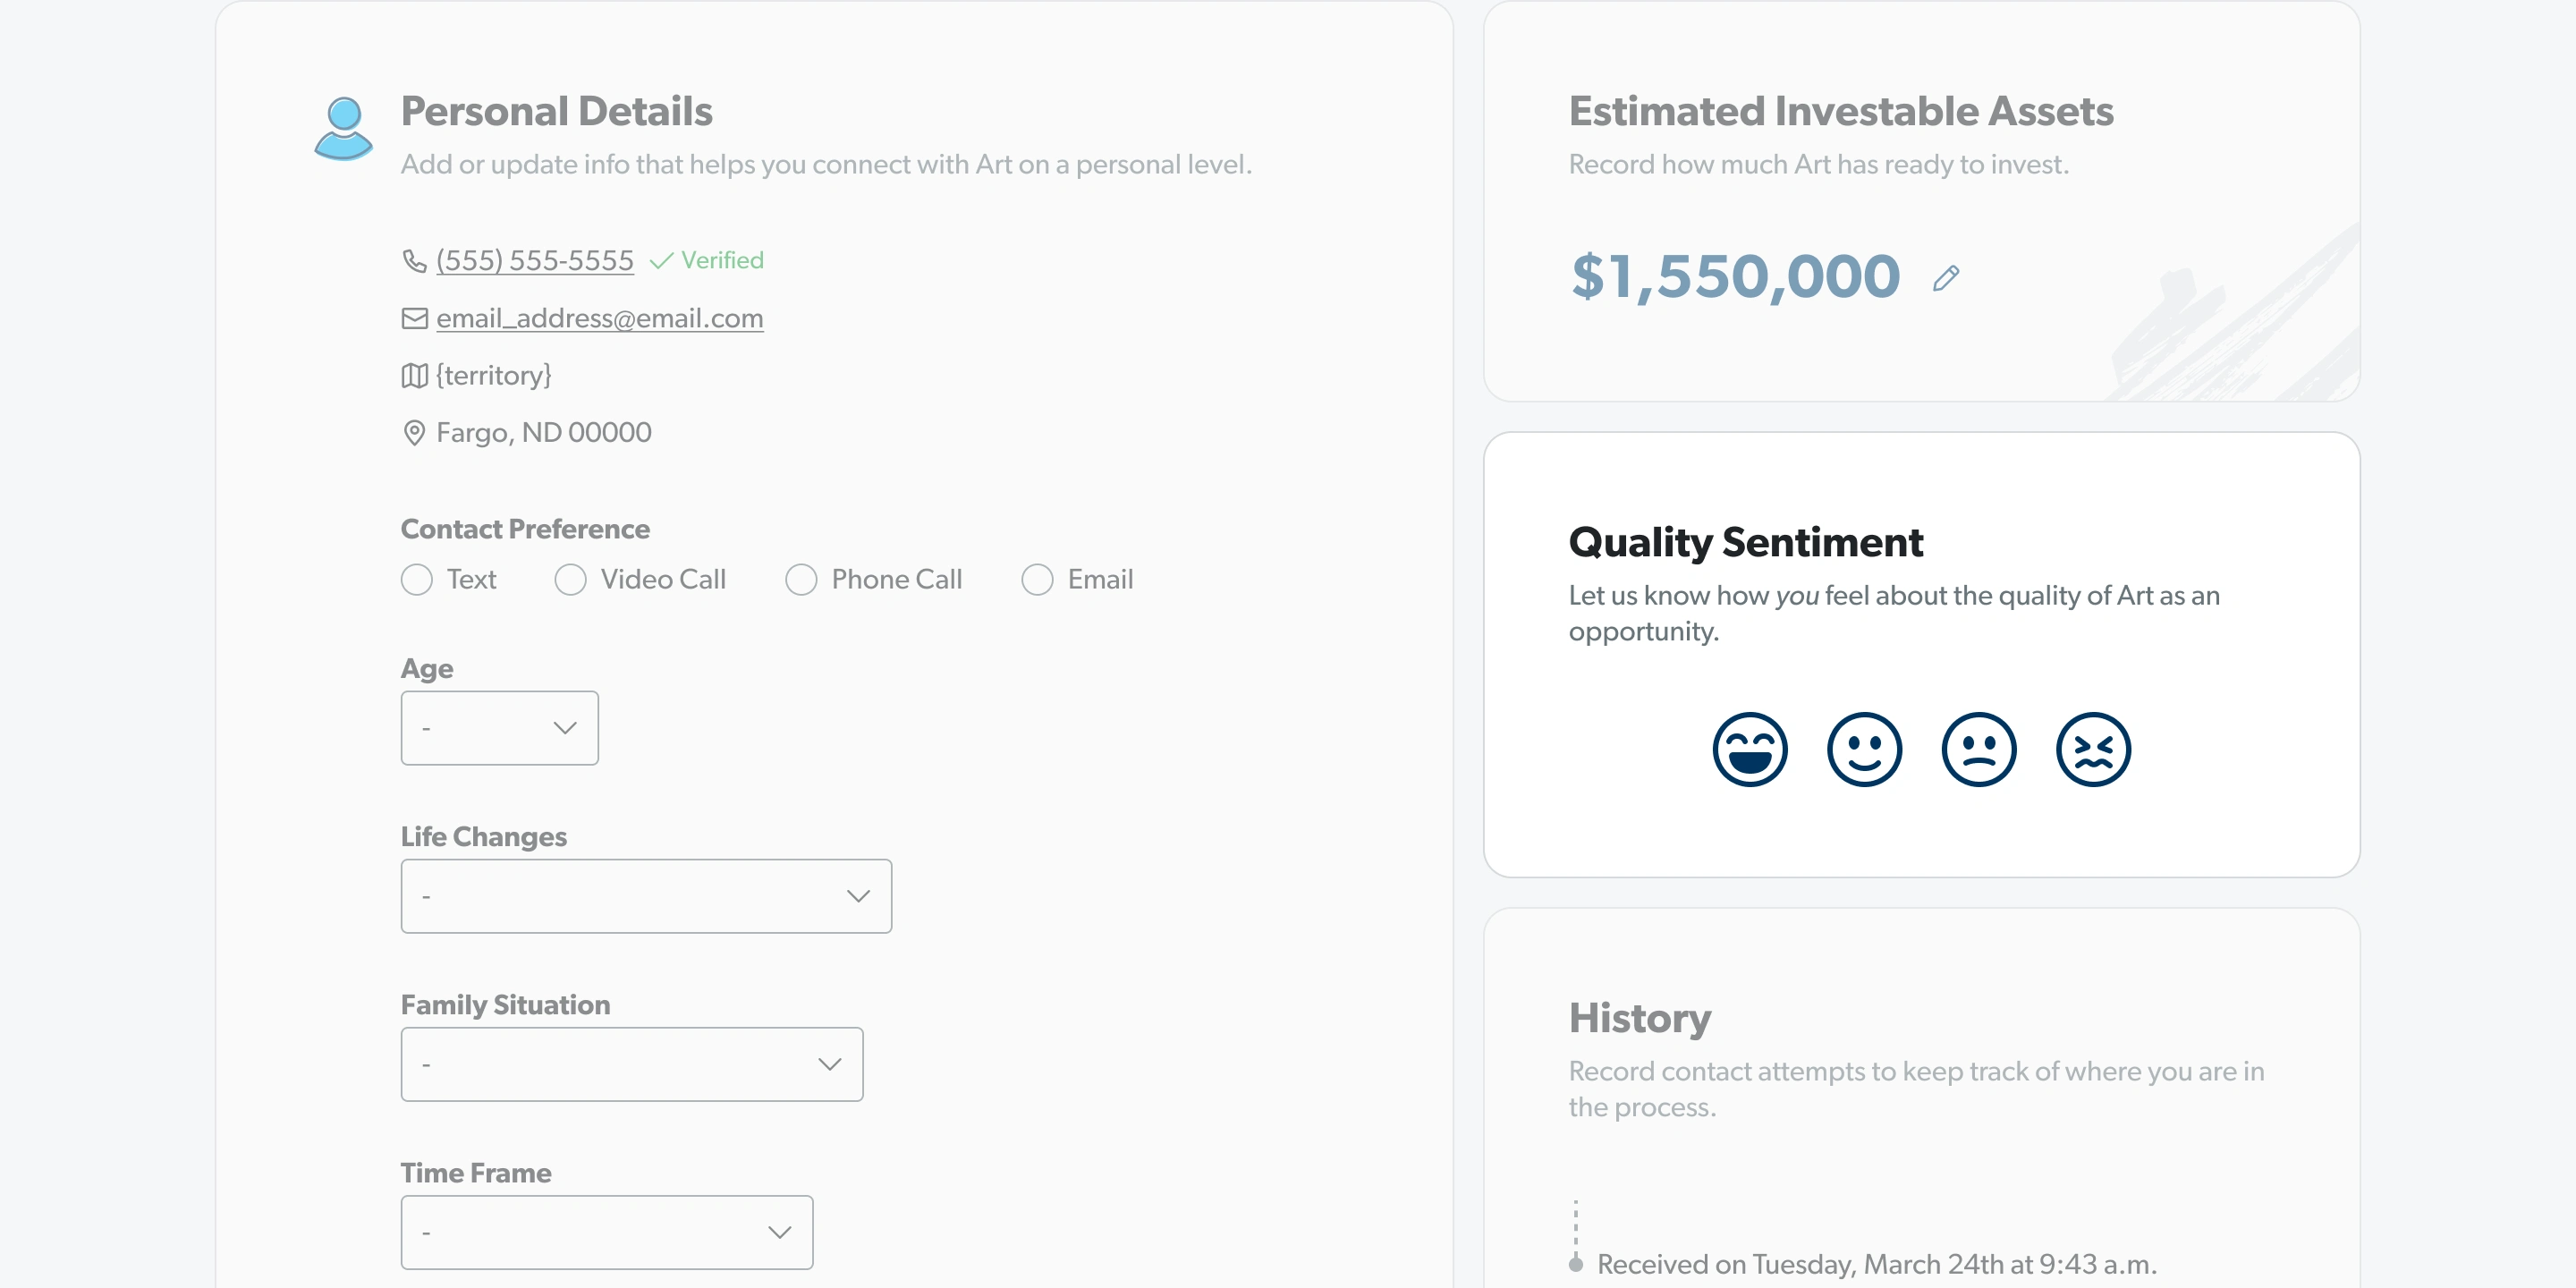Open the Family Situation dropdown

(631, 1064)
